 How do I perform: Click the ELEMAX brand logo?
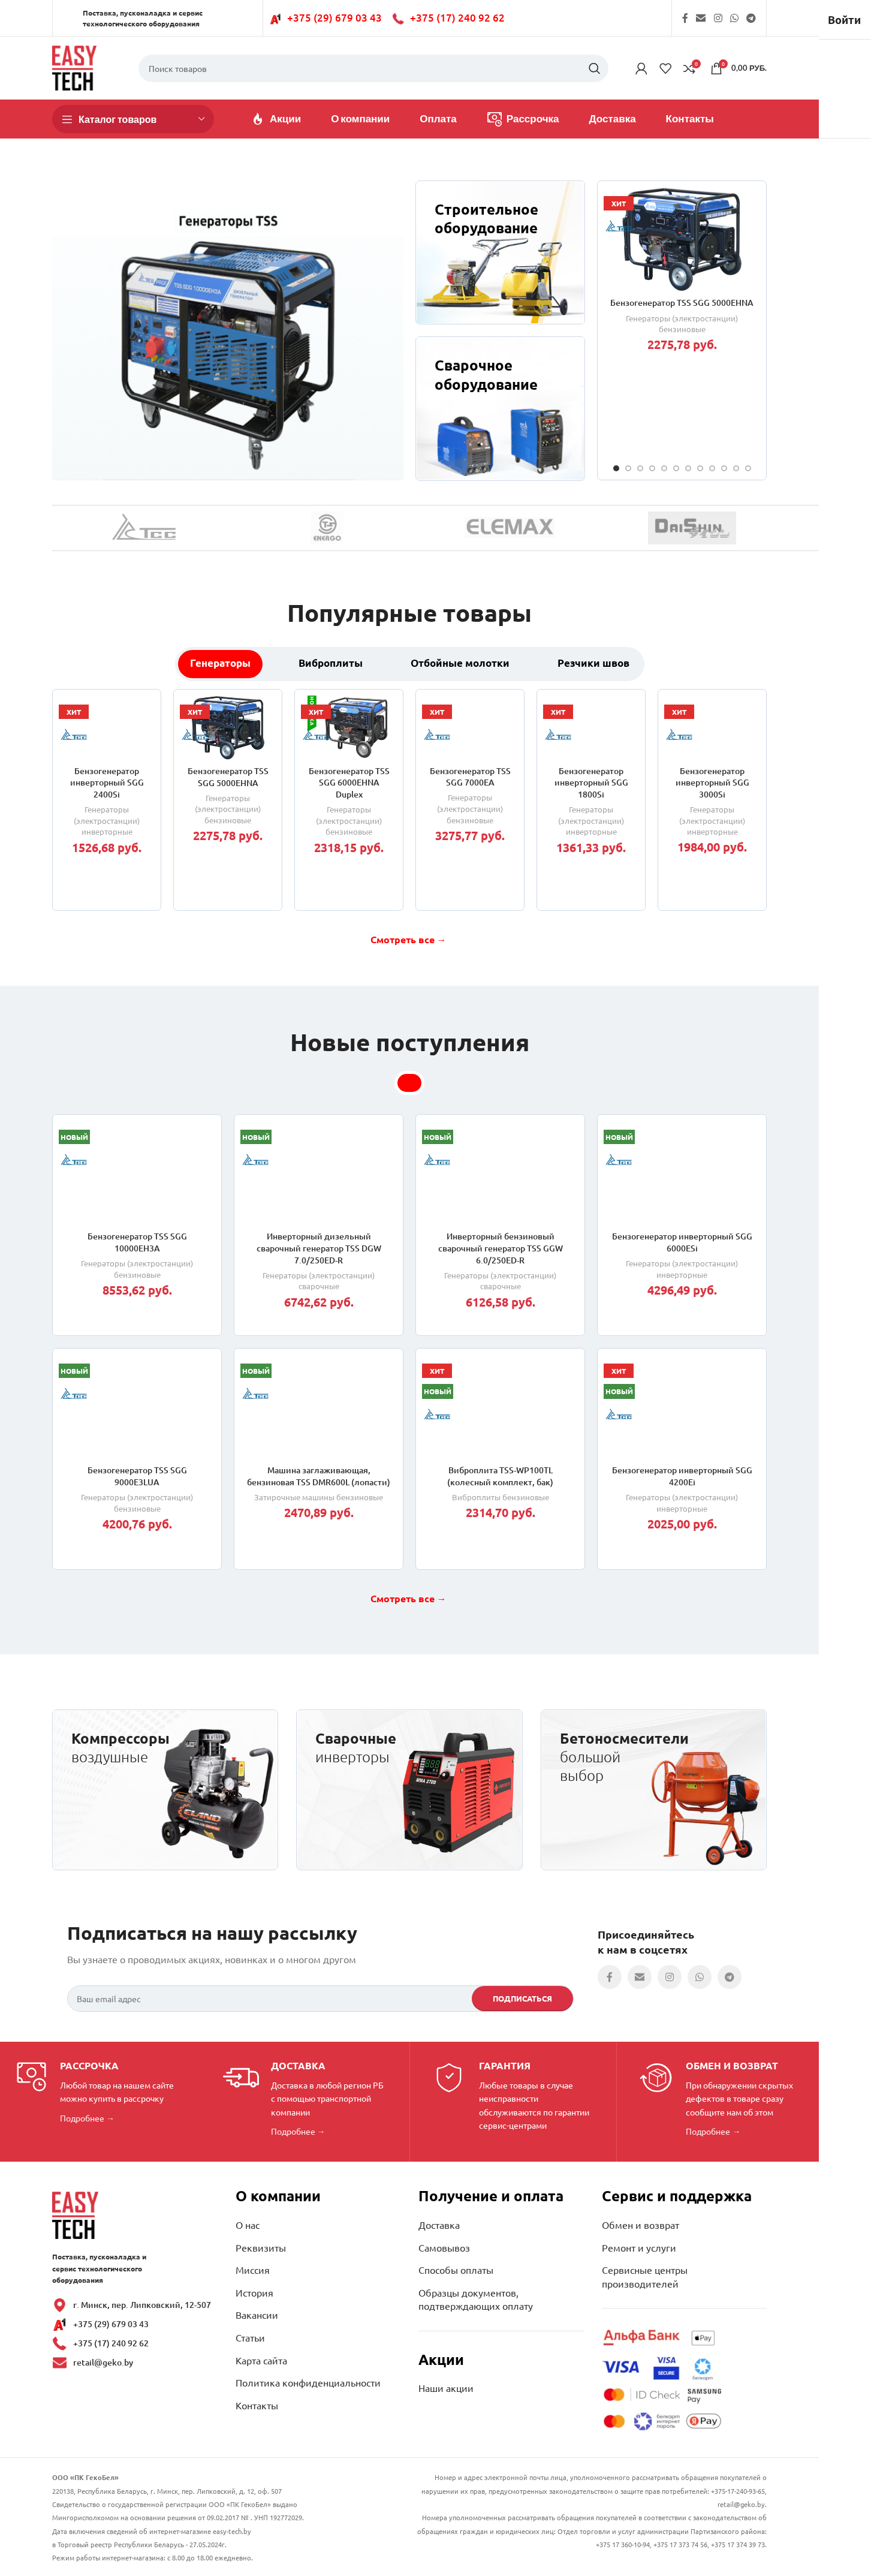[509, 527]
